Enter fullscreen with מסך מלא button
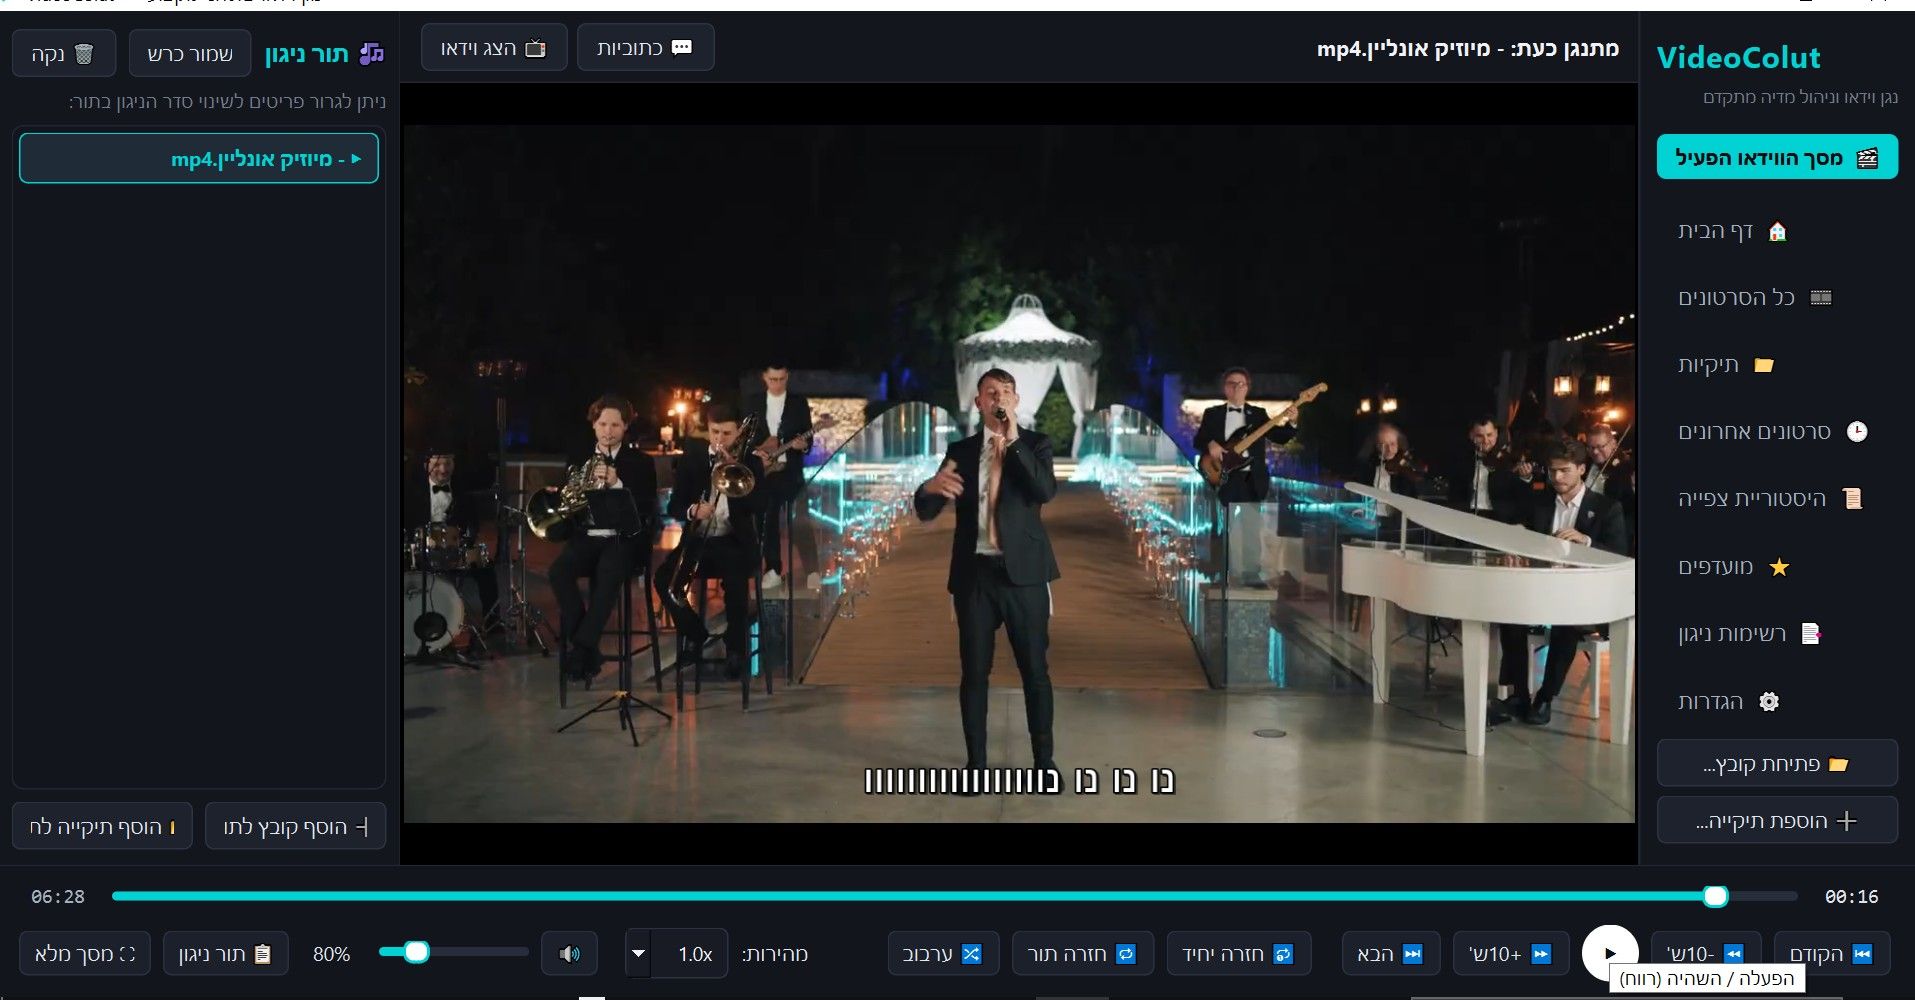 click(x=84, y=954)
